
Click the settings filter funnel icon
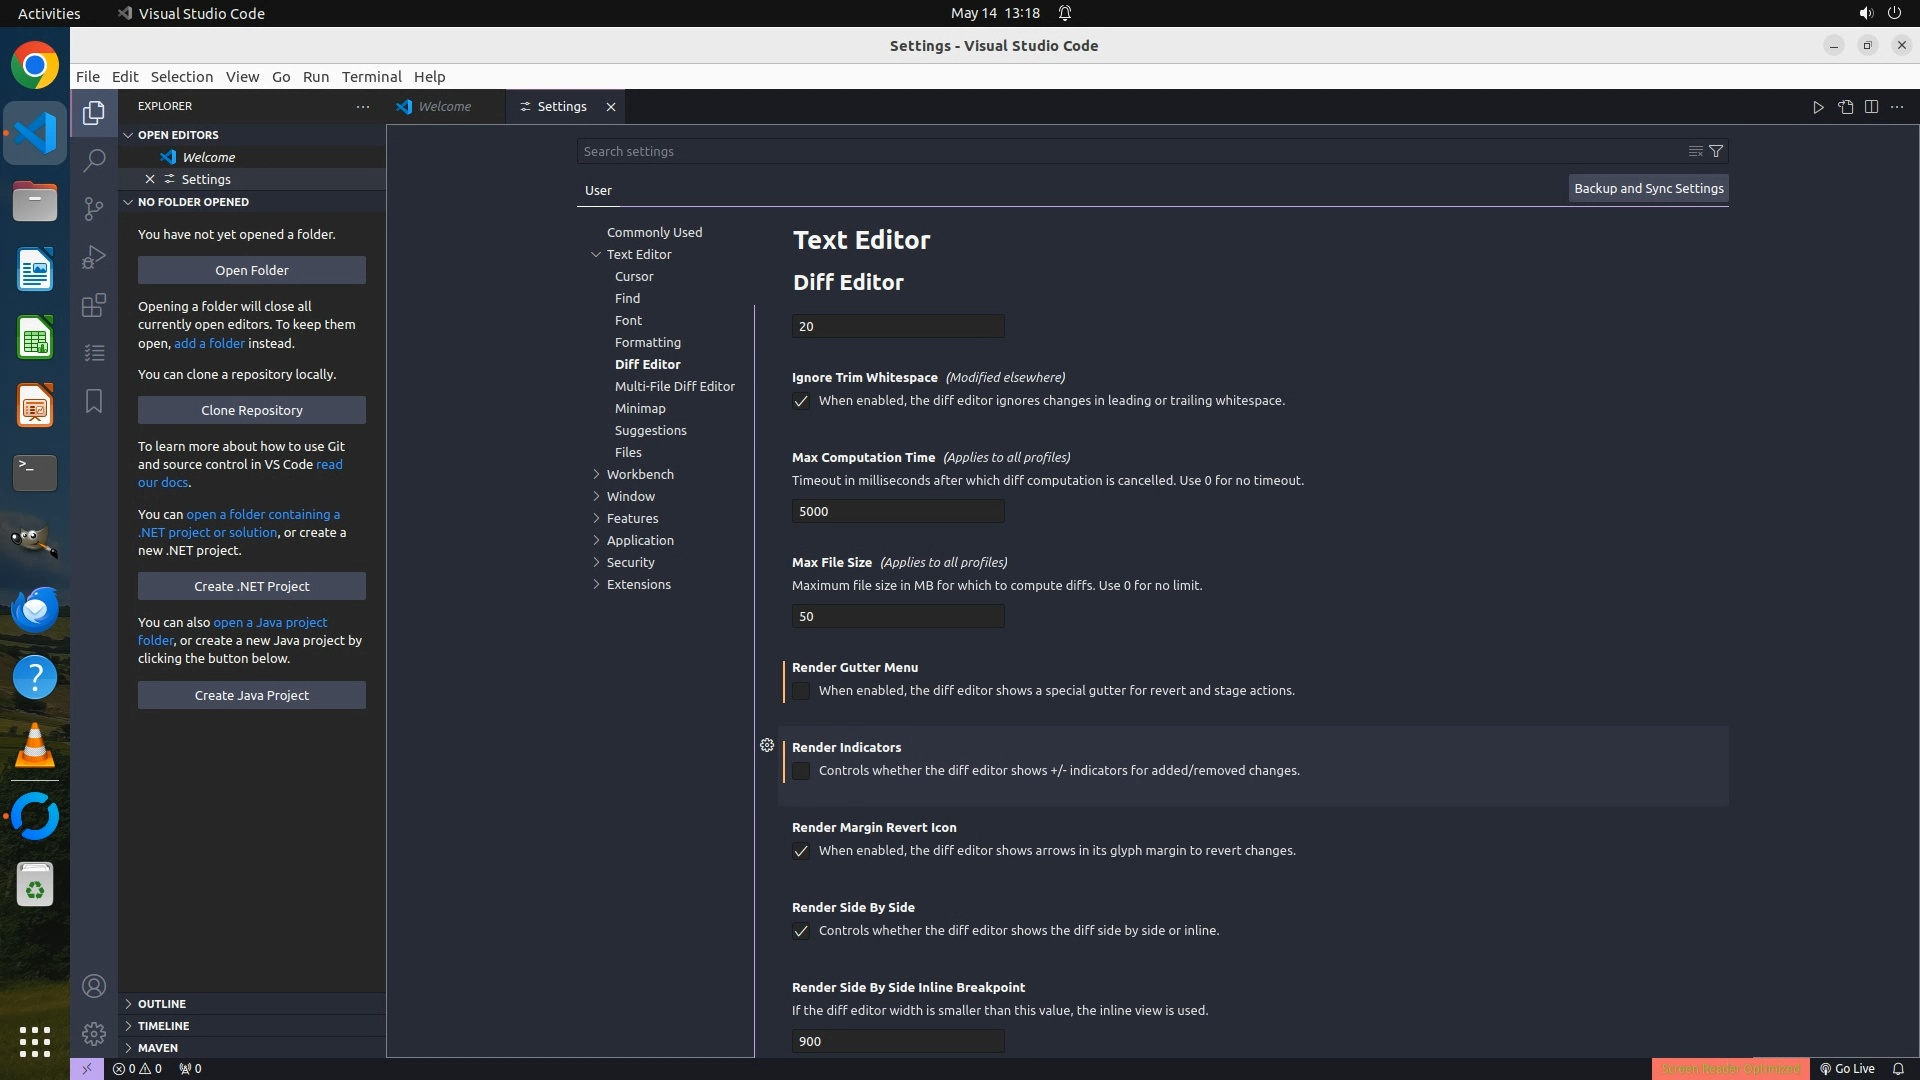[1716, 151]
